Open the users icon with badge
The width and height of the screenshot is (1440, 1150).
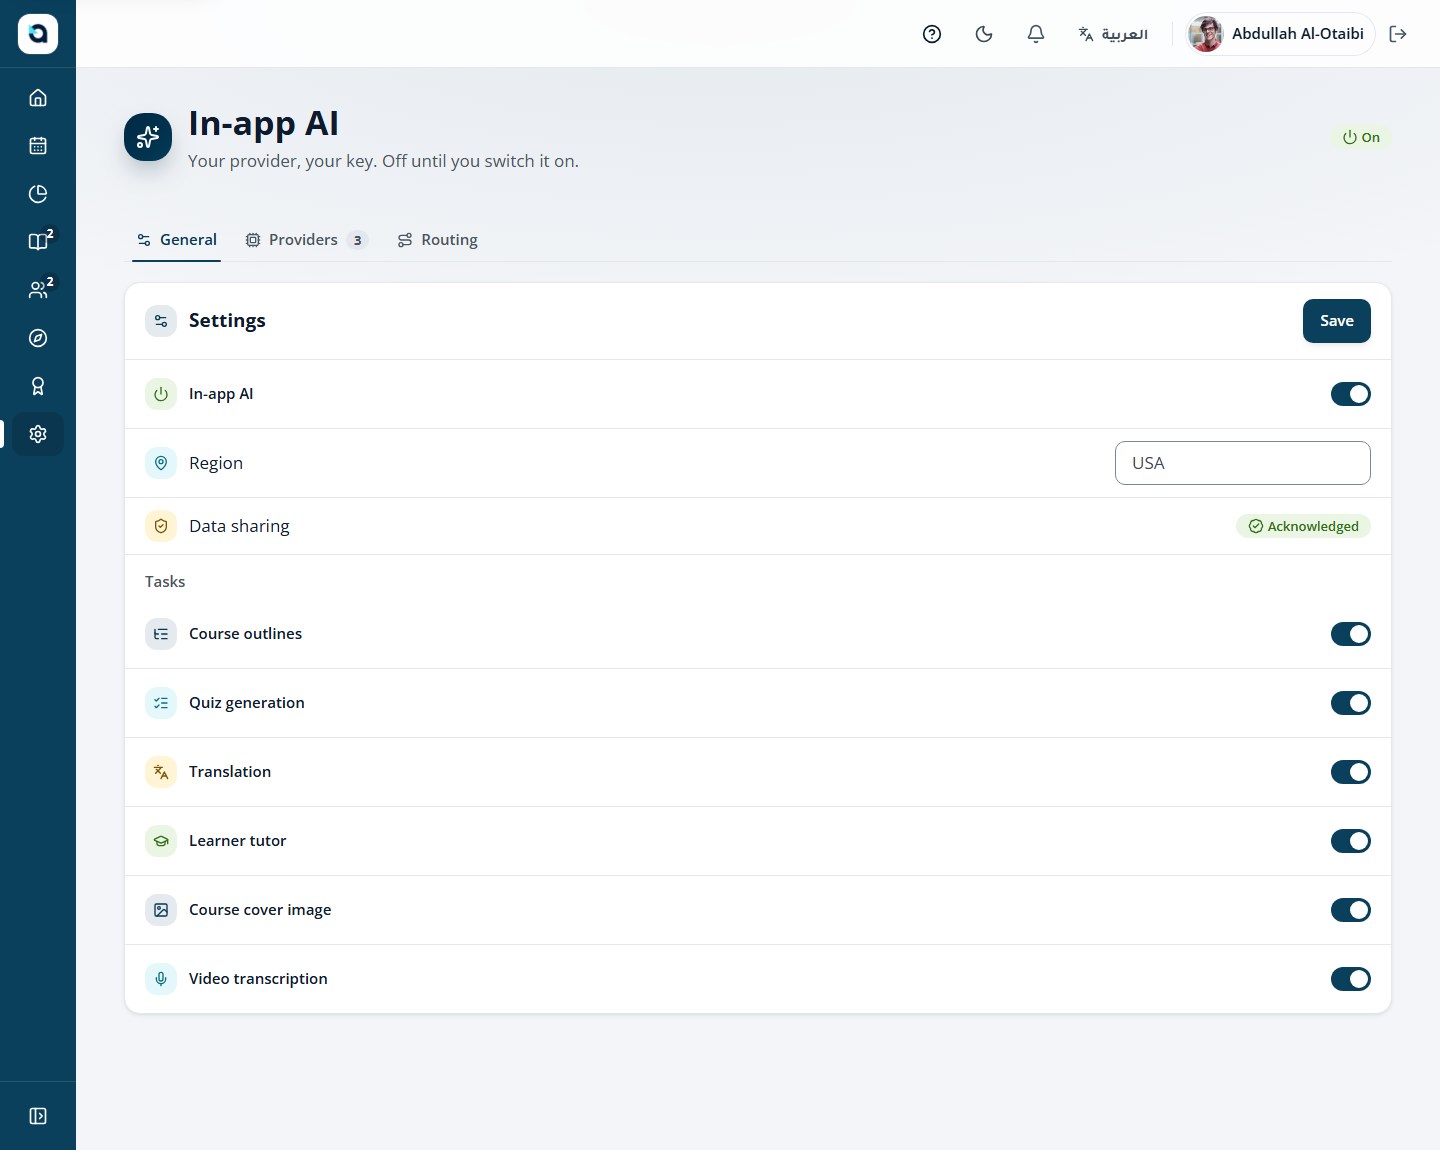(38, 290)
